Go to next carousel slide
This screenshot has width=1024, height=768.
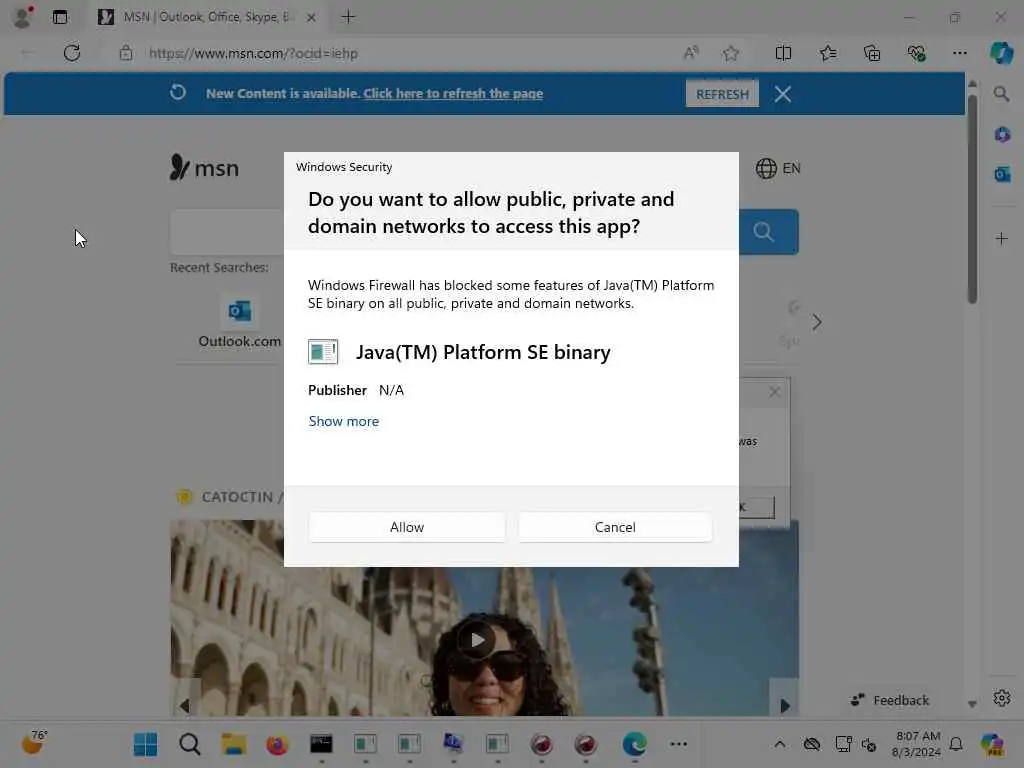[785, 705]
